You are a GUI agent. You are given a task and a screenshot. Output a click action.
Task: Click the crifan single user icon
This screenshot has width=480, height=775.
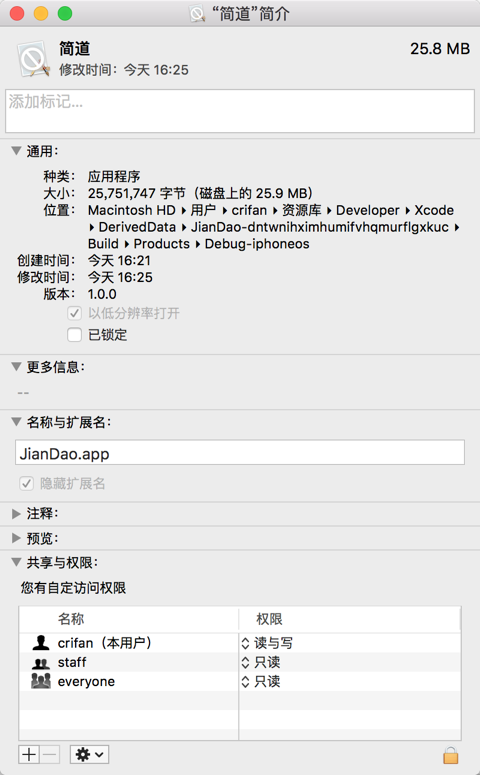tap(41, 643)
